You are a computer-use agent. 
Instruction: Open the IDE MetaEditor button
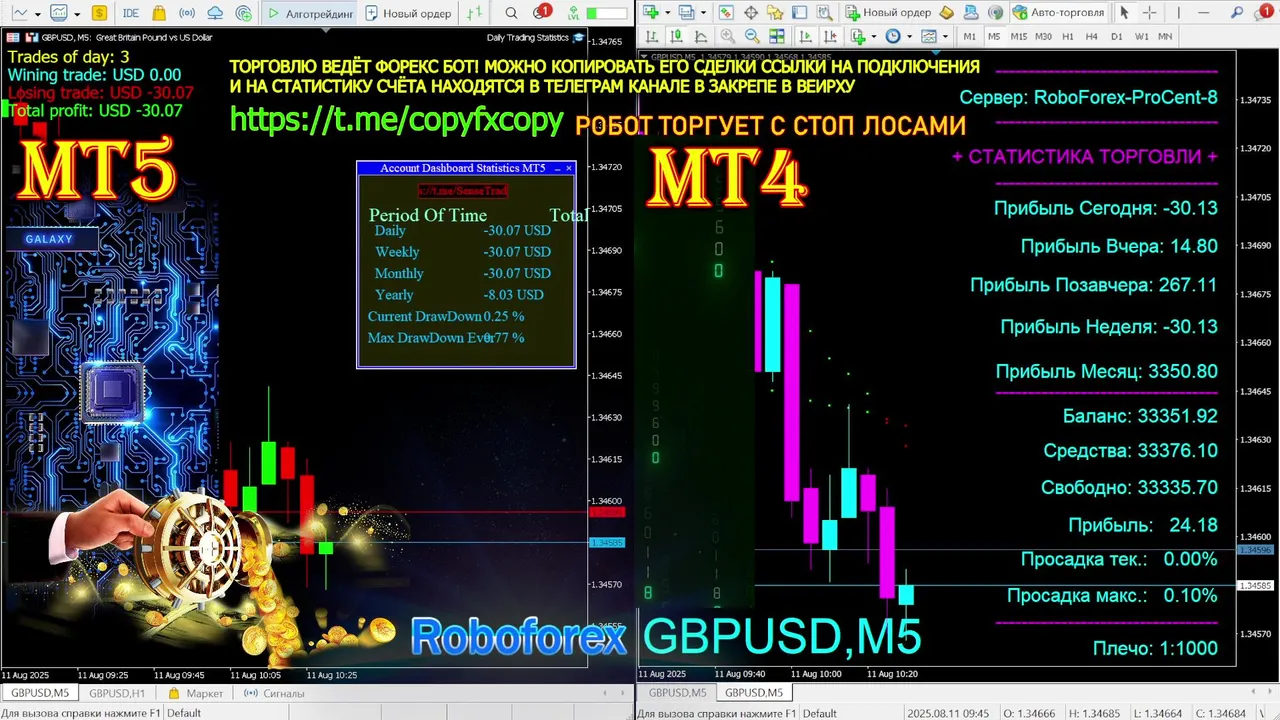coord(131,13)
